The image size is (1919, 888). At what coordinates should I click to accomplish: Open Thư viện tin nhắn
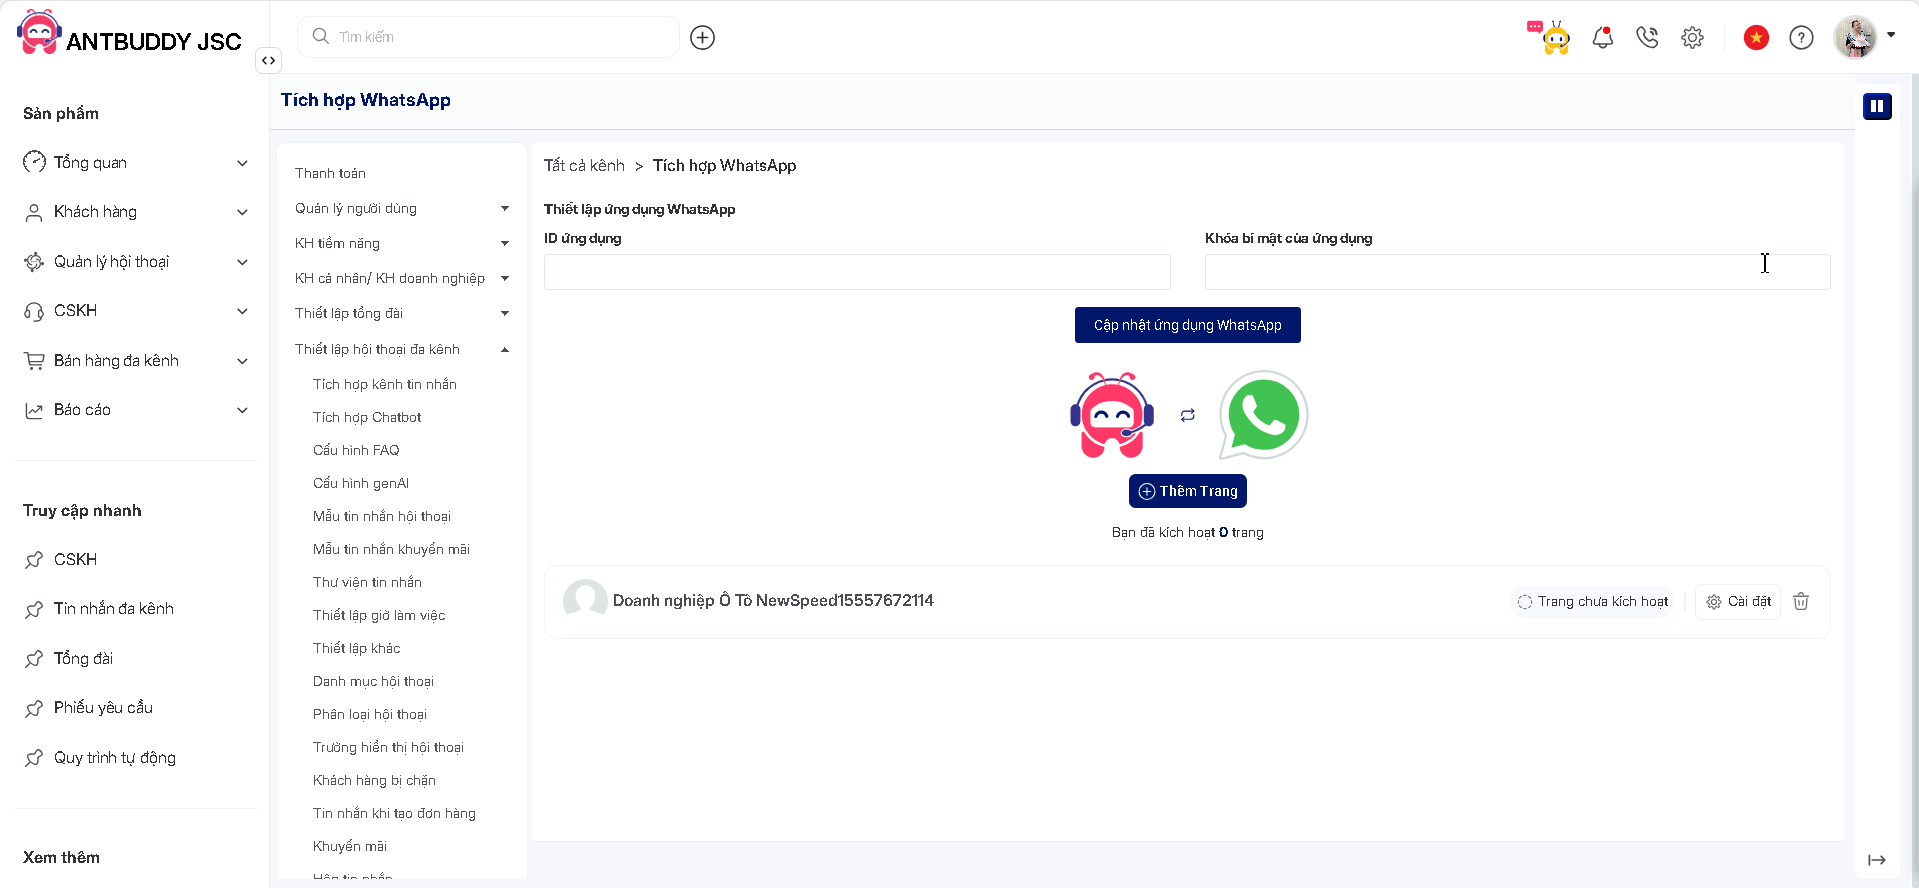367,582
